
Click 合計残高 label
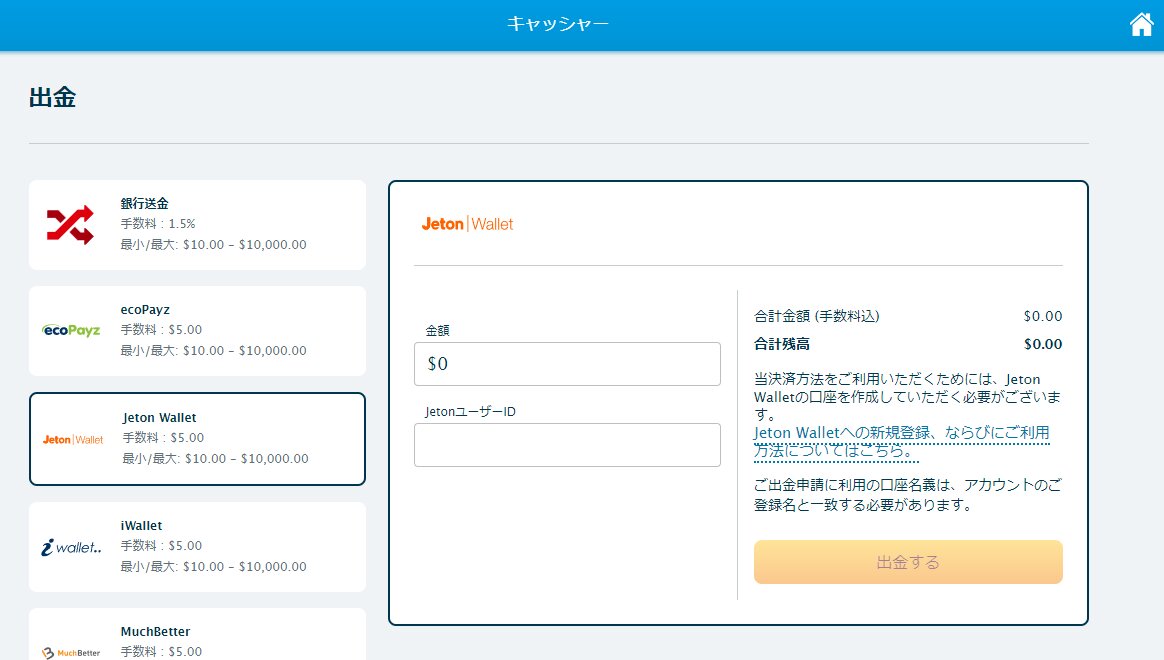point(782,344)
